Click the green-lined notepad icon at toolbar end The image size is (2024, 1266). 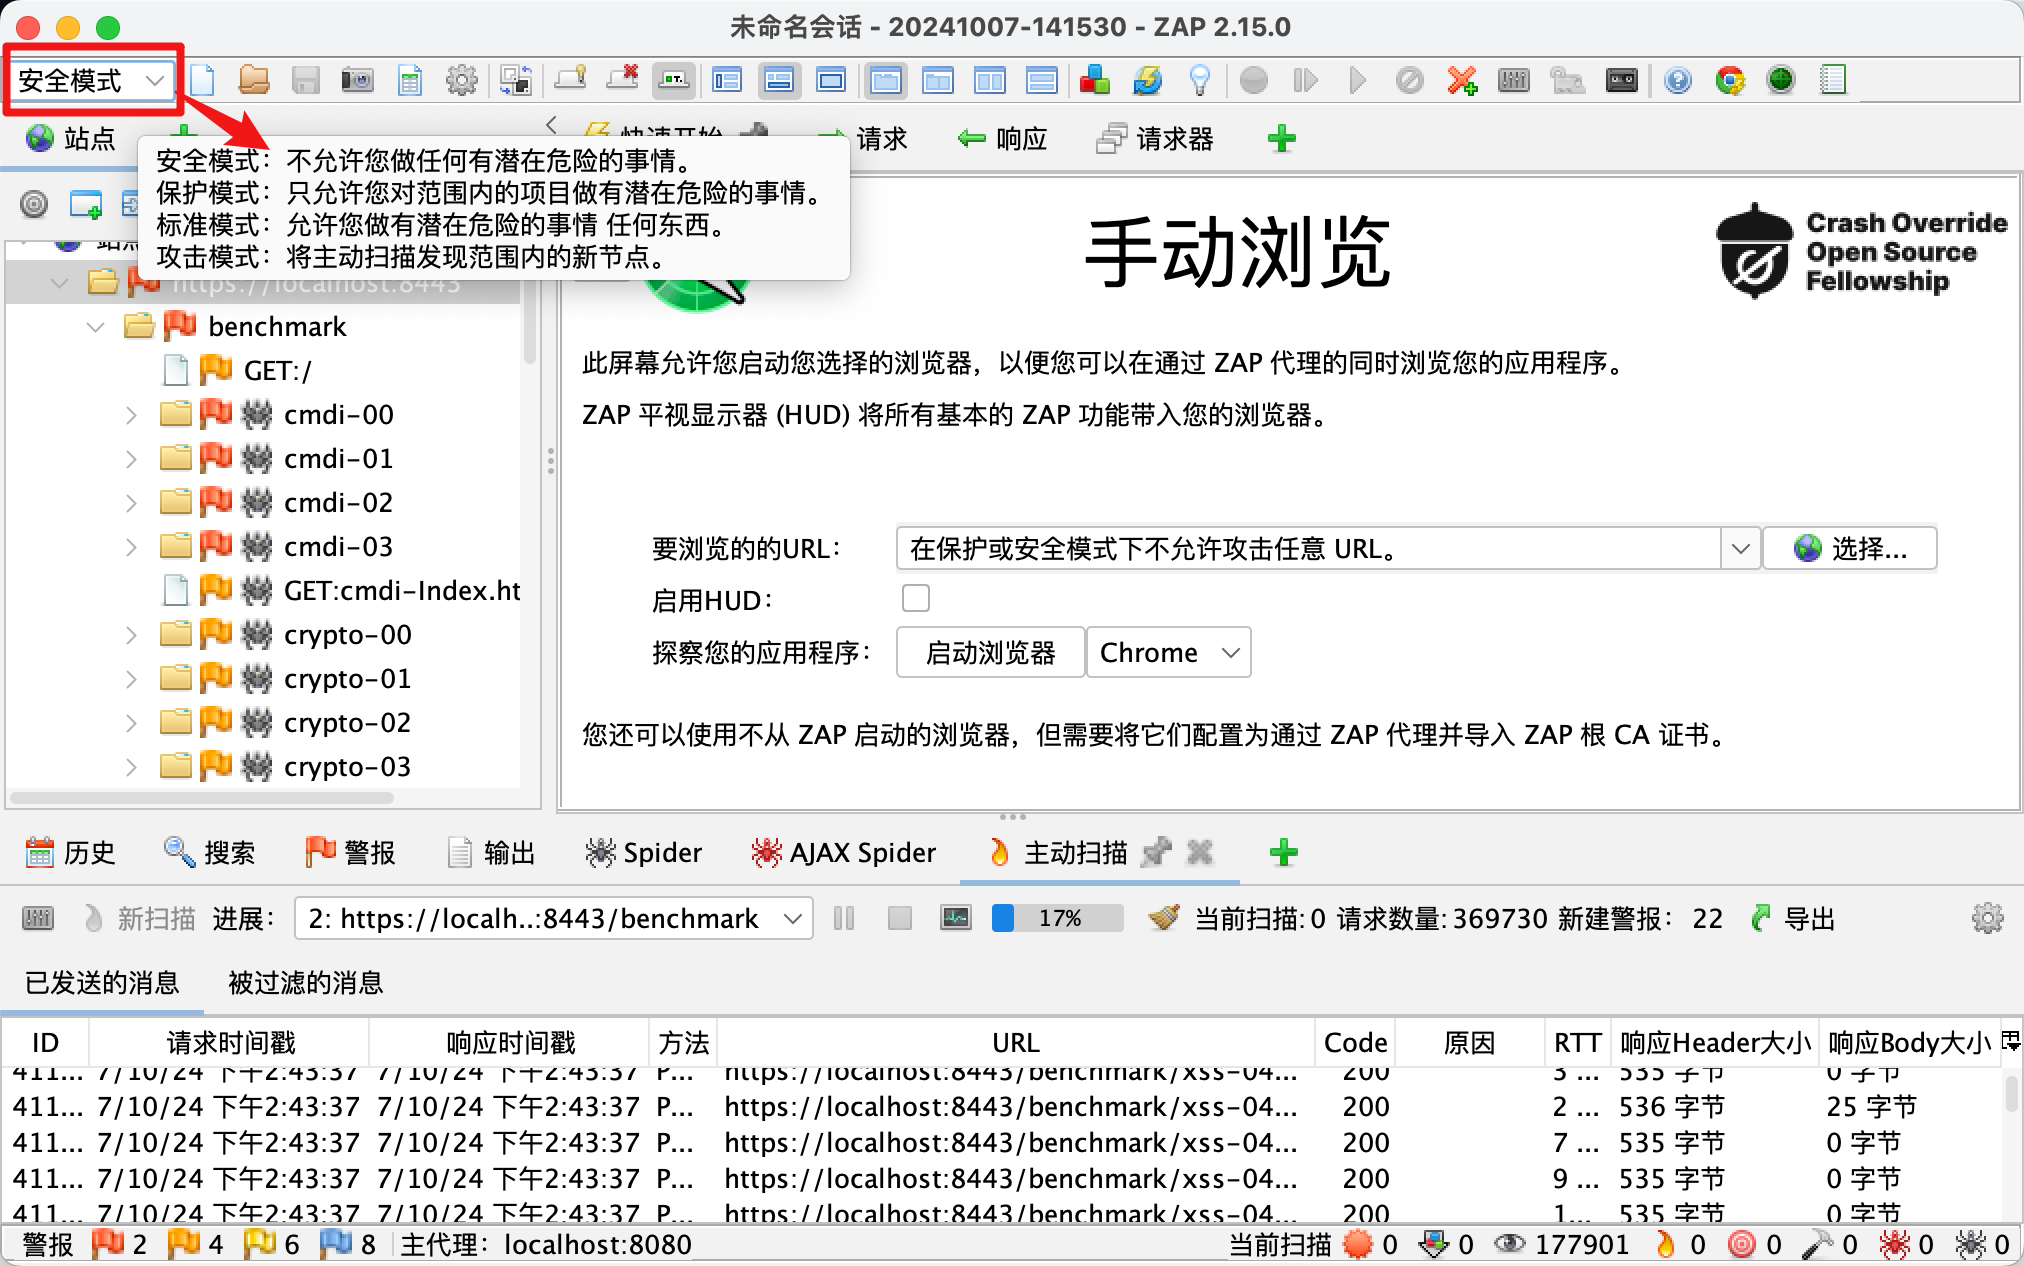click(x=1833, y=80)
